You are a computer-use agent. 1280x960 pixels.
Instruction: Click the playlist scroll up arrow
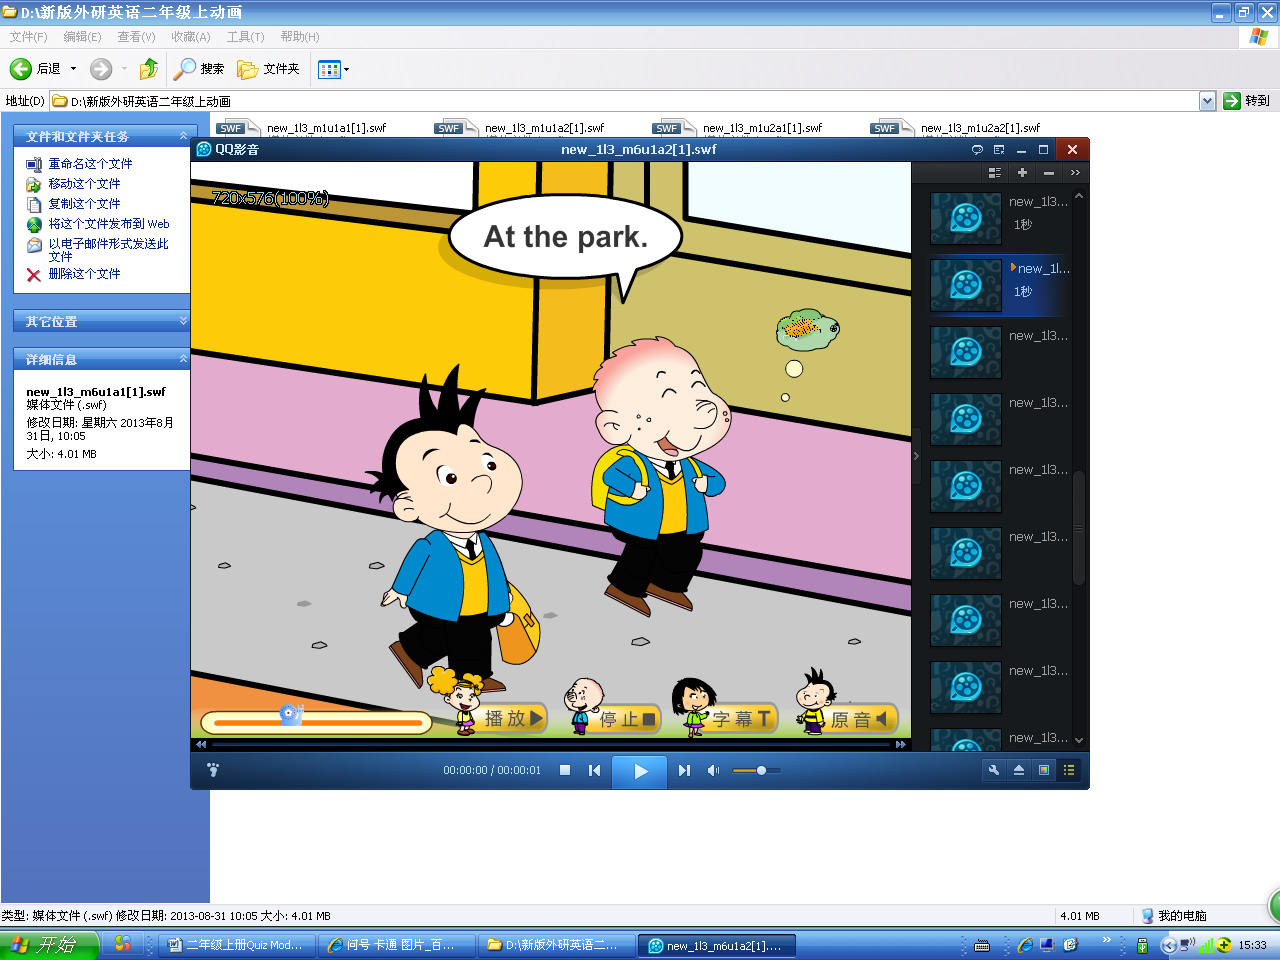[x=1078, y=195]
